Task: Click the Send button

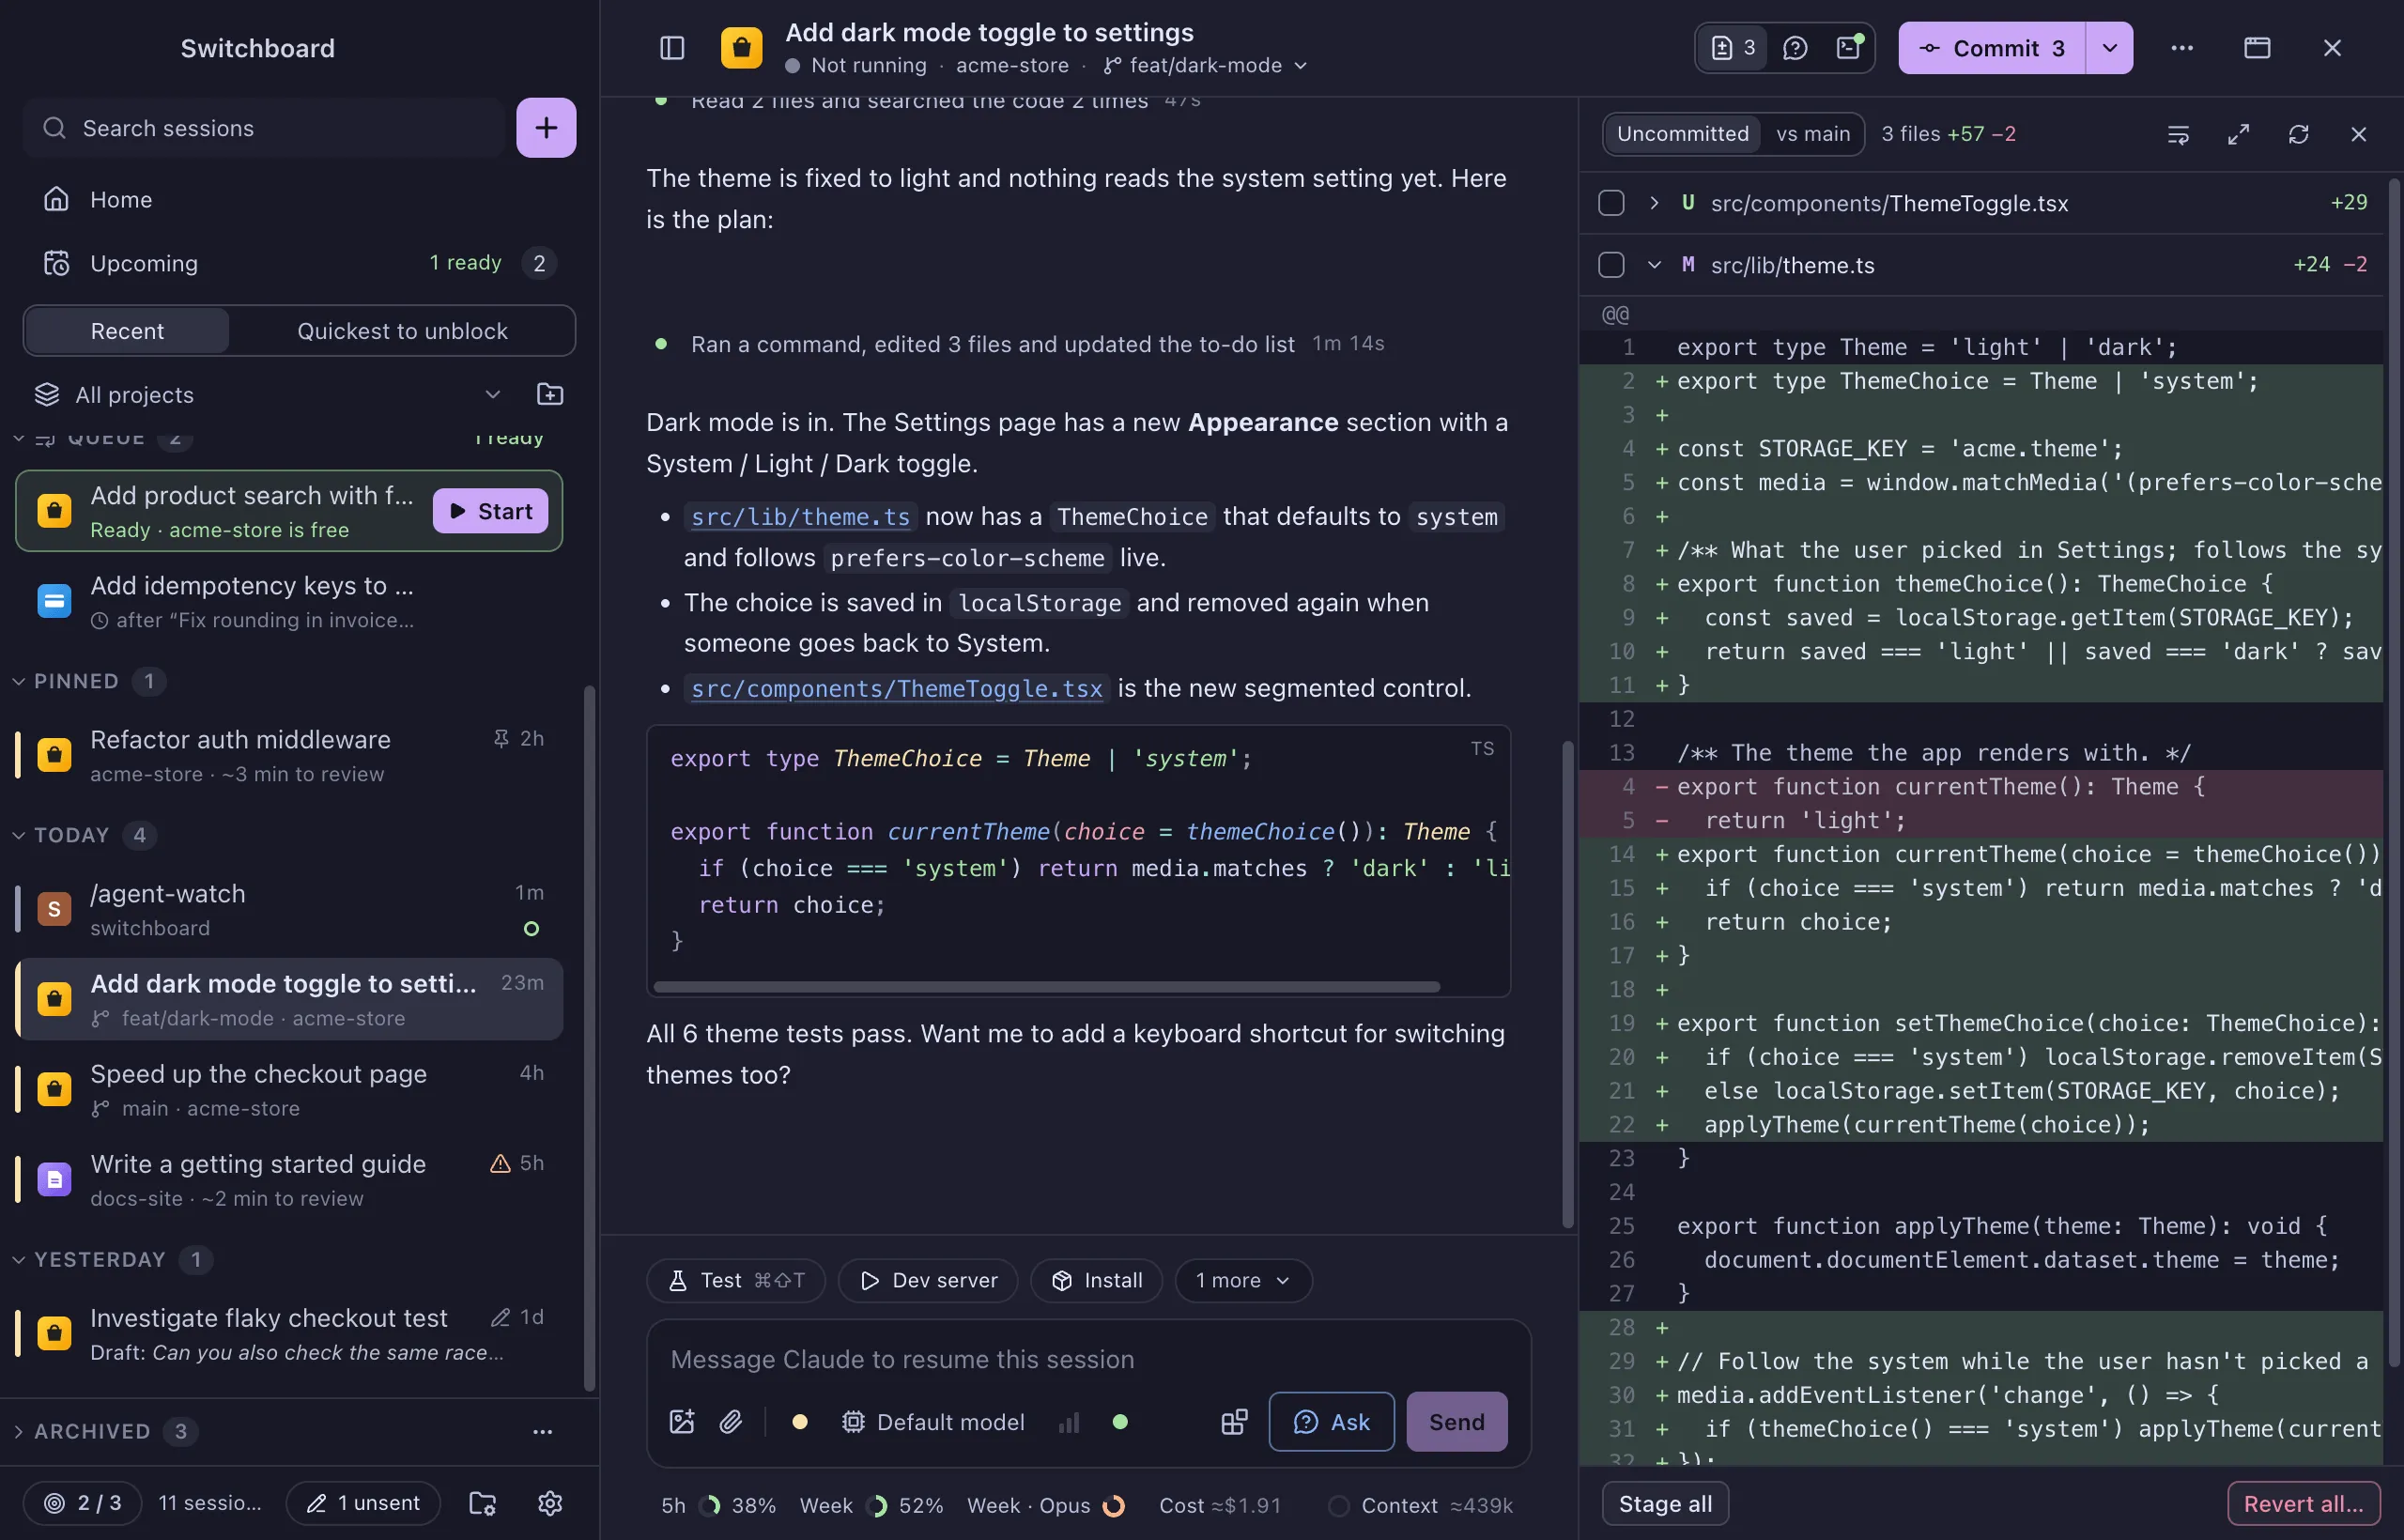Action: tap(1456, 1421)
